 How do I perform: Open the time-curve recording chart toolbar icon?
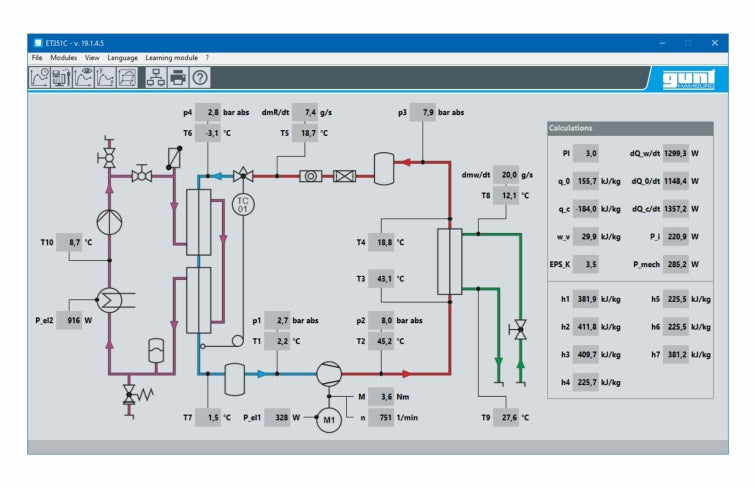(41, 78)
